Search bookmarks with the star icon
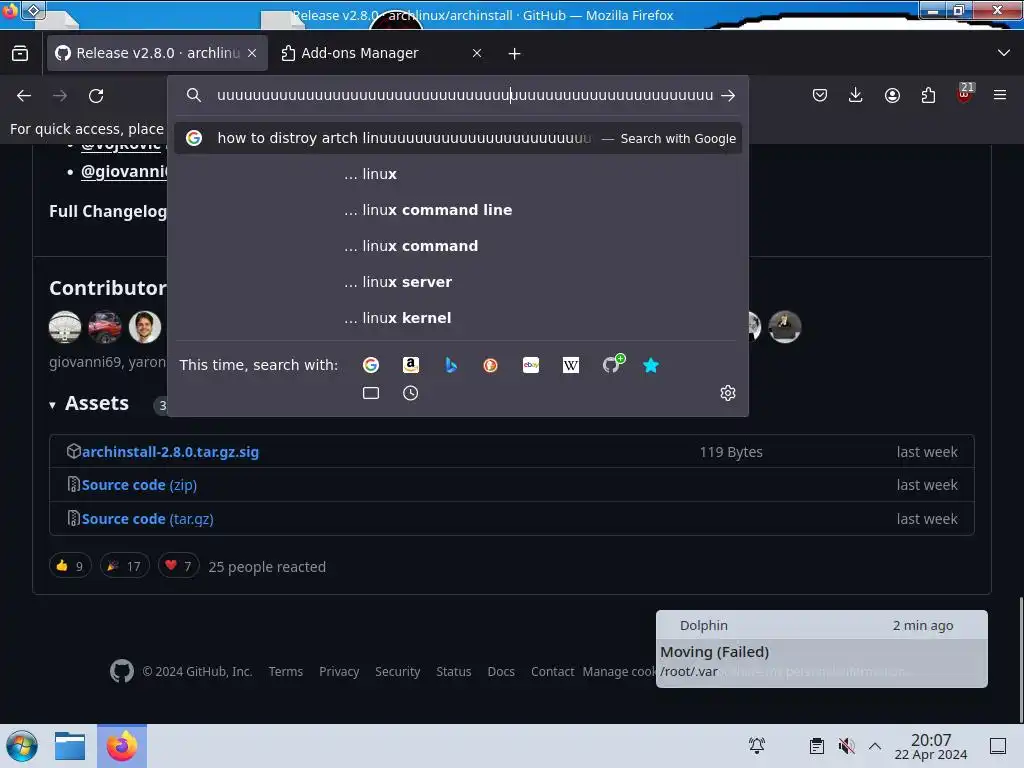Screen dimensions: 1024x768 pyautogui.click(x=651, y=365)
